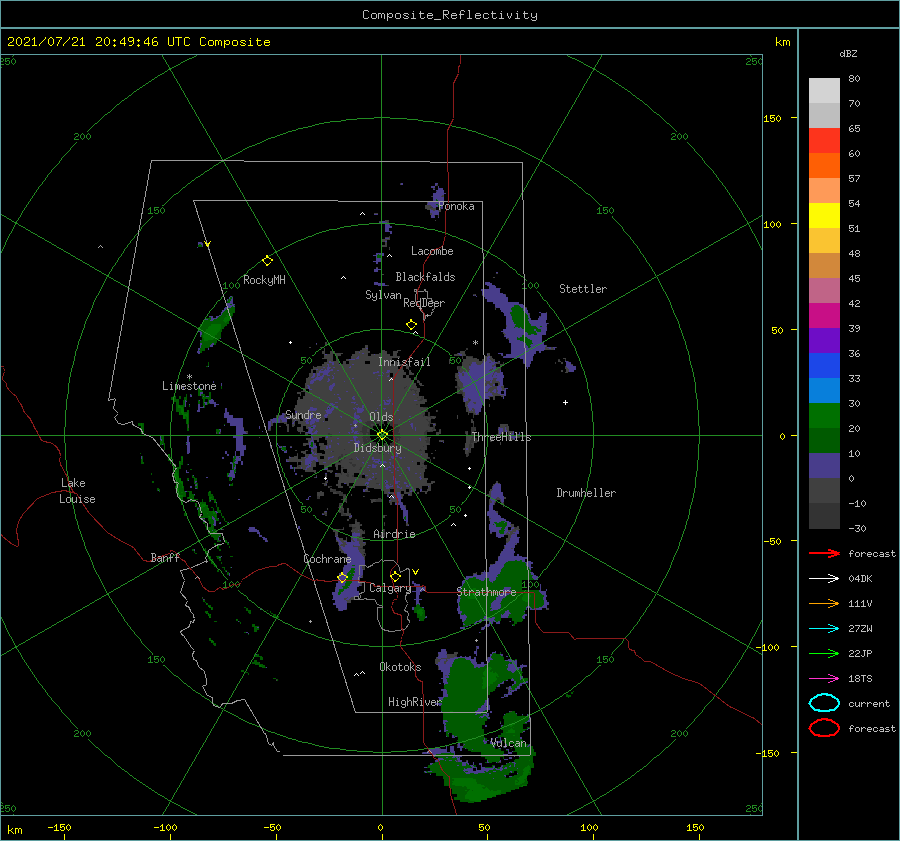Click the RedDeer city label
The height and width of the screenshot is (841, 900).
point(424,303)
